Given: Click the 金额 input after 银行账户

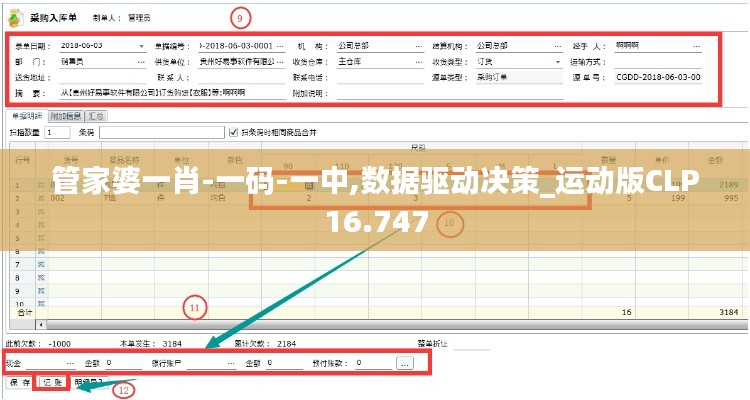Looking at the screenshot, I should click(284, 364).
